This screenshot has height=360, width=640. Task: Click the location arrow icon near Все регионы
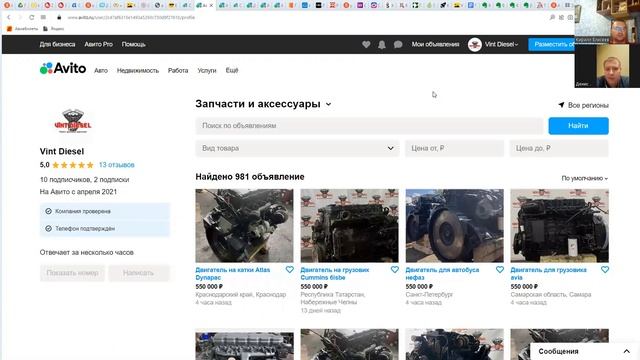tap(561, 105)
